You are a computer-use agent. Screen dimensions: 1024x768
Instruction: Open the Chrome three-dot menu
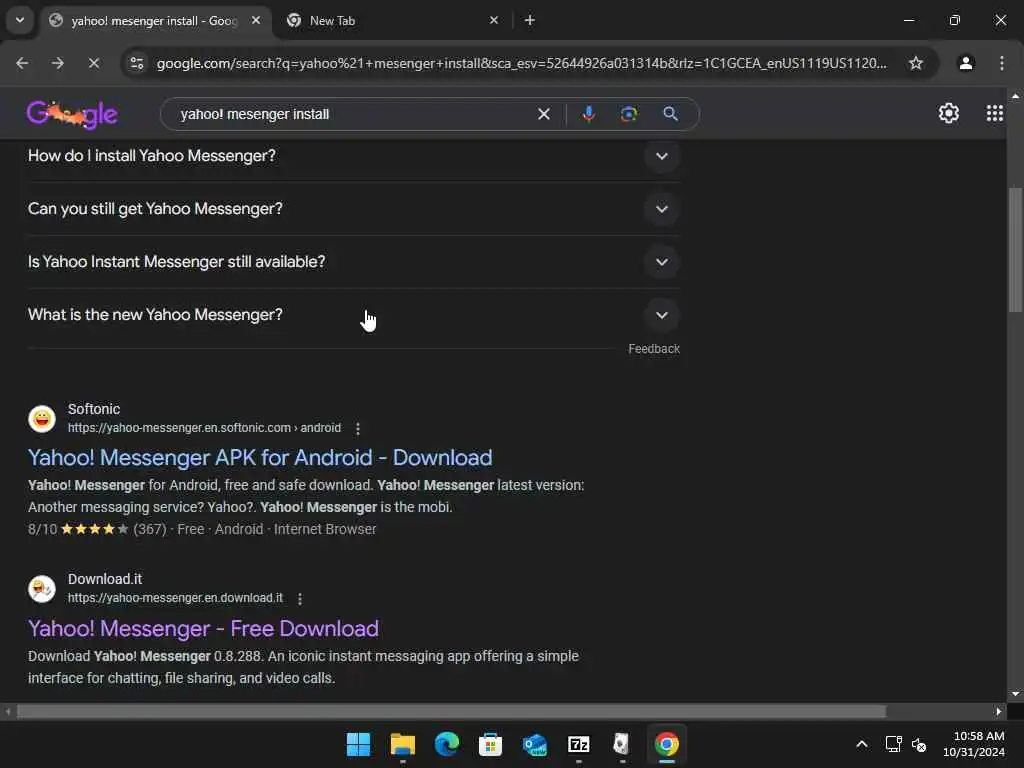[x=1002, y=63]
